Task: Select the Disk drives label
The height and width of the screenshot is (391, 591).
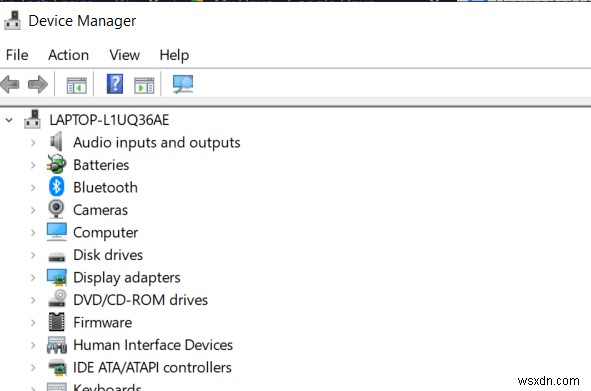Action: 108,255
